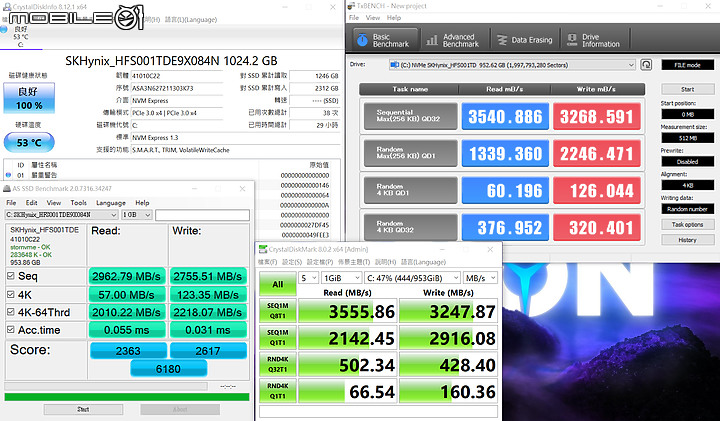Image resolution: width=720 pixels, height=421 pixels.
Task: Open AS SSD Tools menu
Action: pyautogui.click(x=79, y=202)
